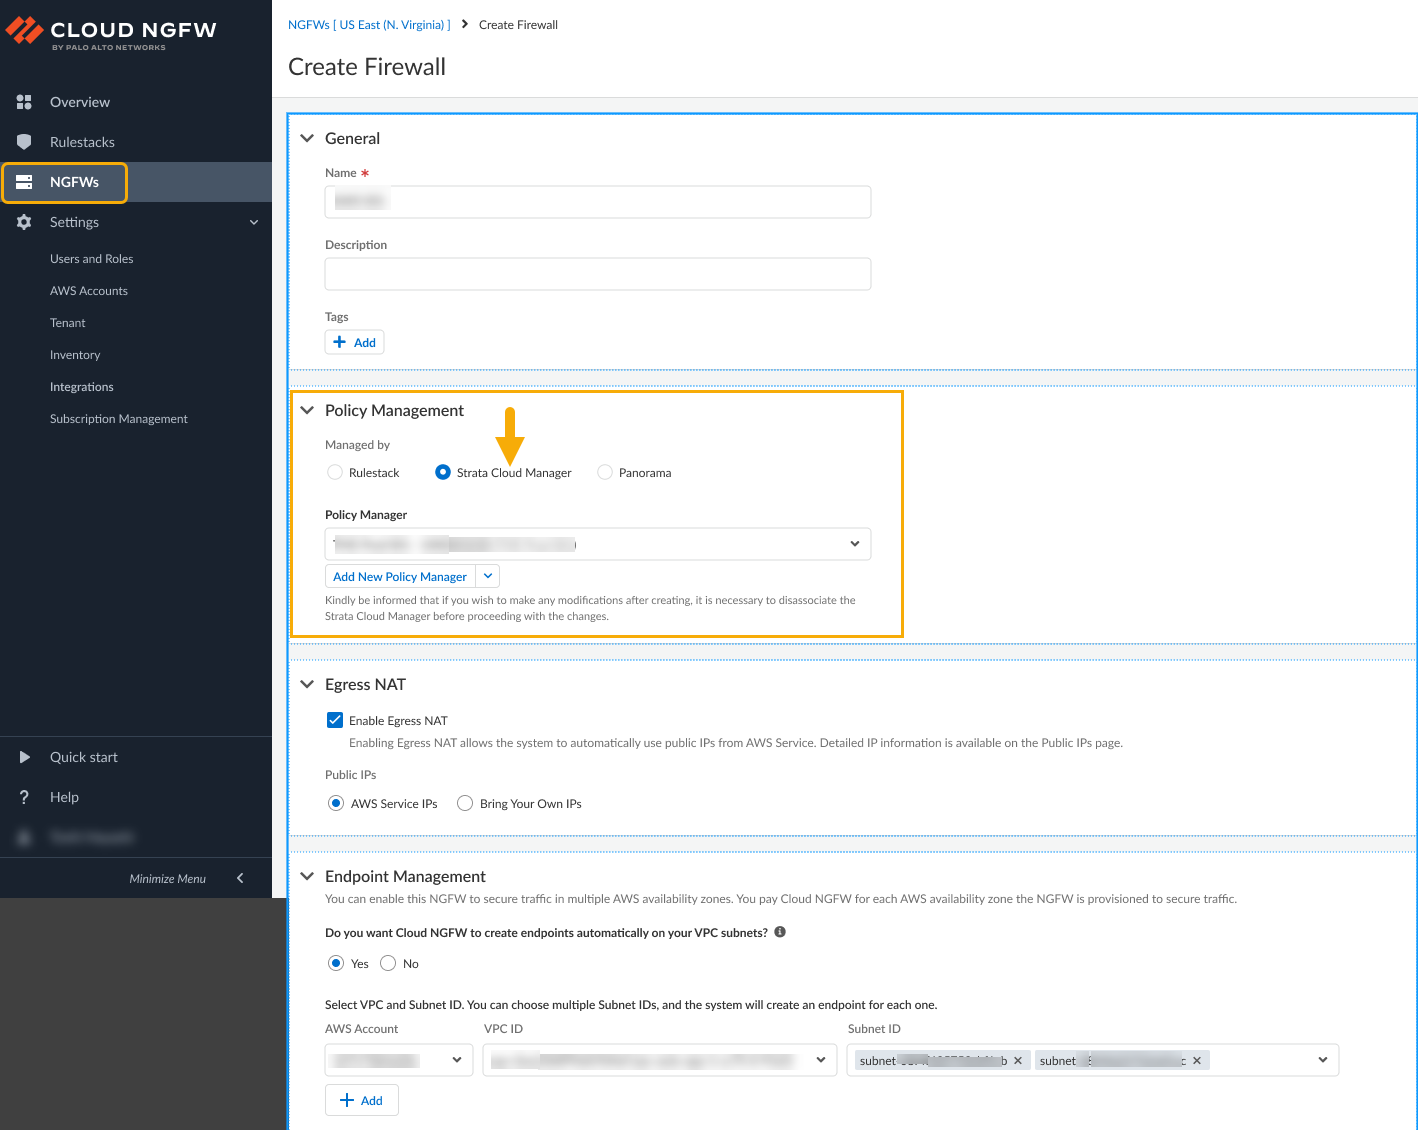The image size is (1418, 1130).
Task: Click the breadcrumb chevron separator
Action: coord(465,24)
